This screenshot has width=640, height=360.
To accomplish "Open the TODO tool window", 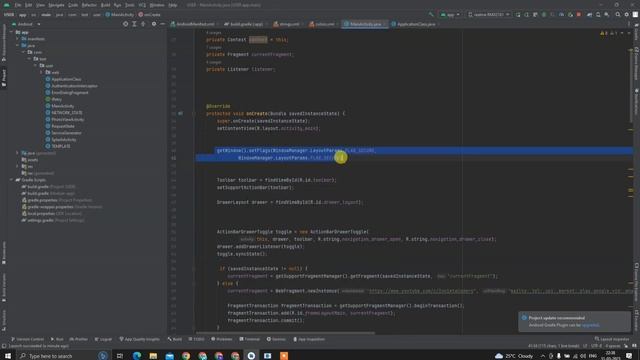I will pyautogui.click(x=196, y=339).
